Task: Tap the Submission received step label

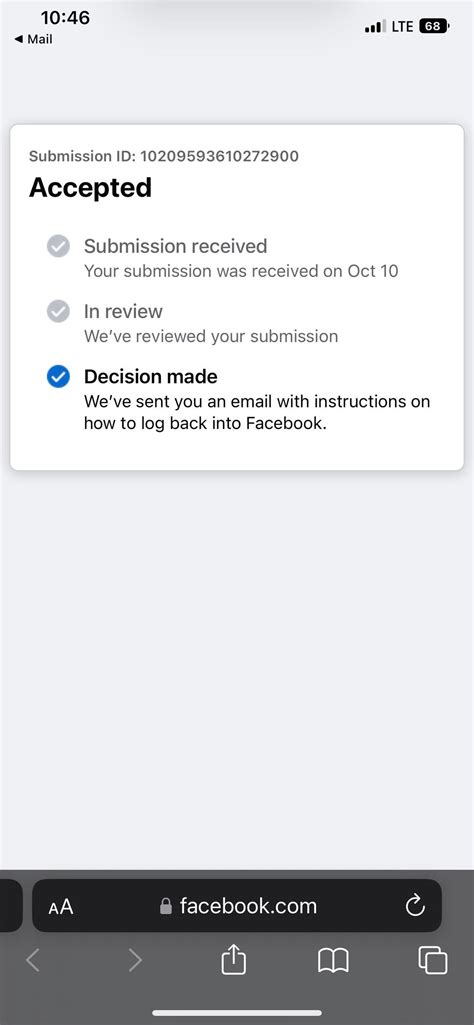Action: 175,246
